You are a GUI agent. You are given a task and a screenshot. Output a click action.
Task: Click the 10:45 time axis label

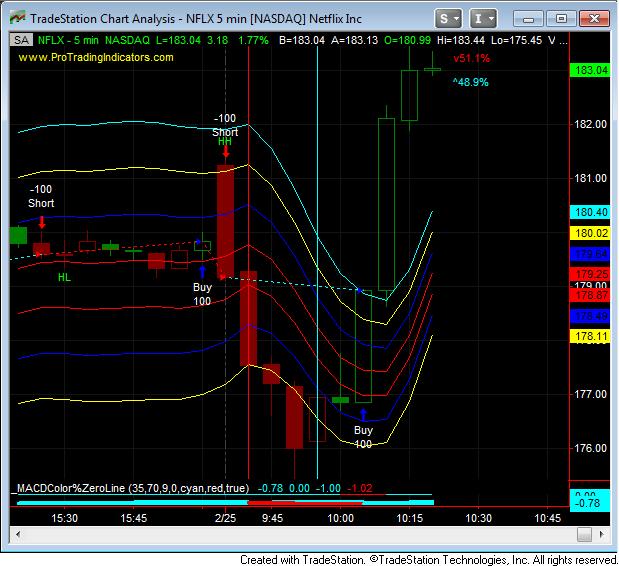(547, 518)
